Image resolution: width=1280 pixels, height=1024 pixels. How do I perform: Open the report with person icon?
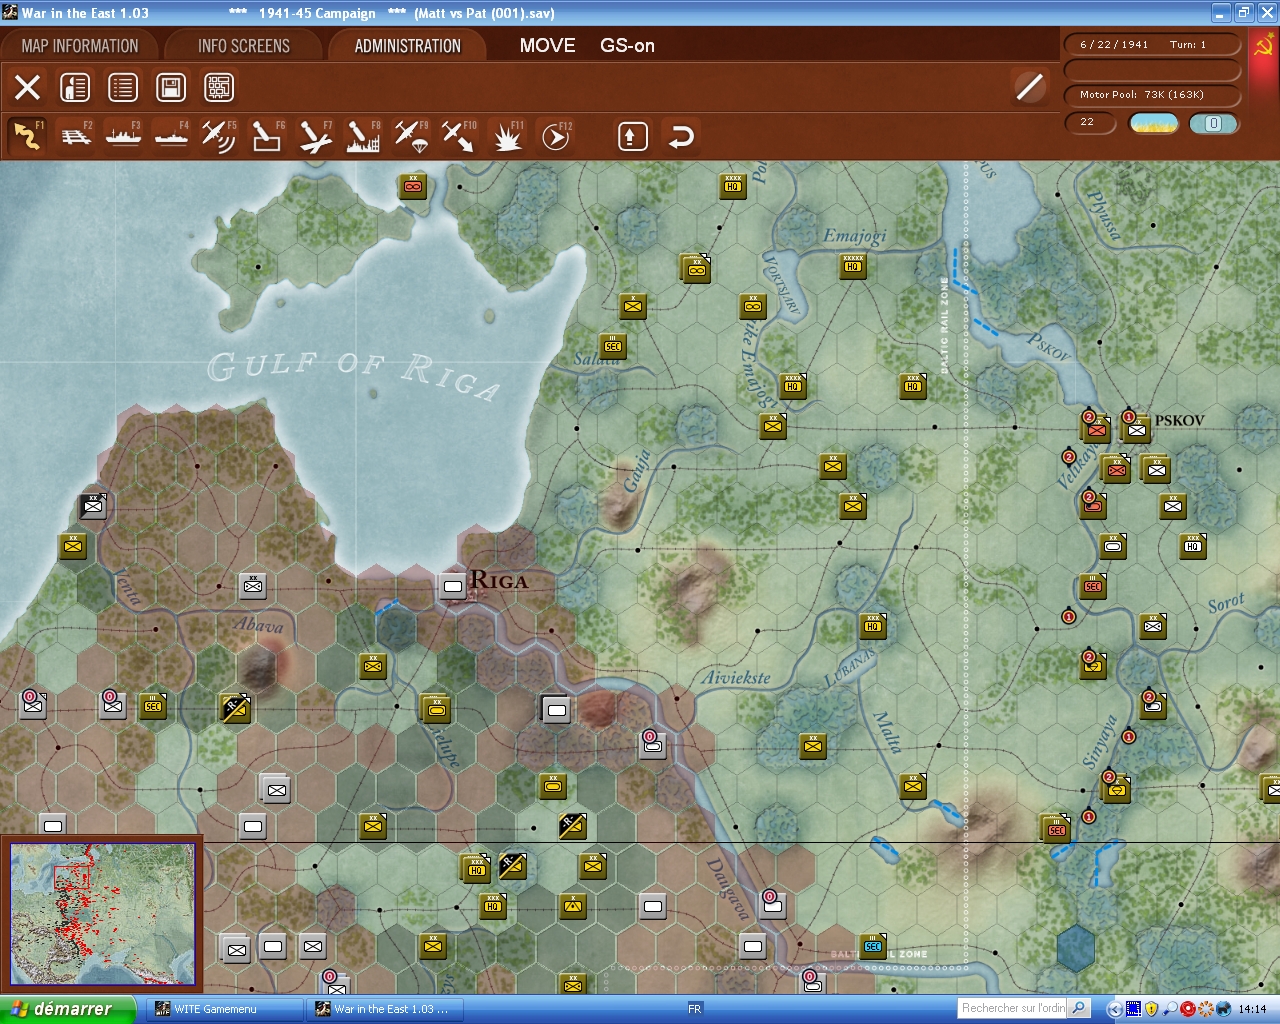click(75, 87)
